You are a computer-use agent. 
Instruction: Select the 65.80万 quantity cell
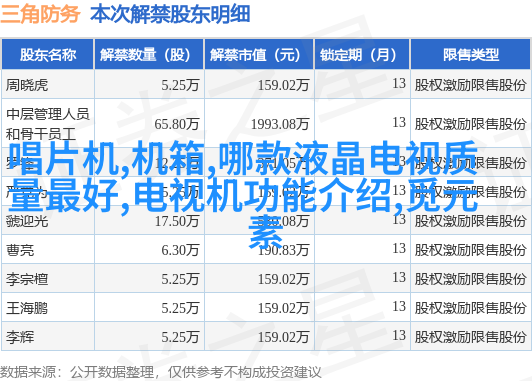pos(176,124)
